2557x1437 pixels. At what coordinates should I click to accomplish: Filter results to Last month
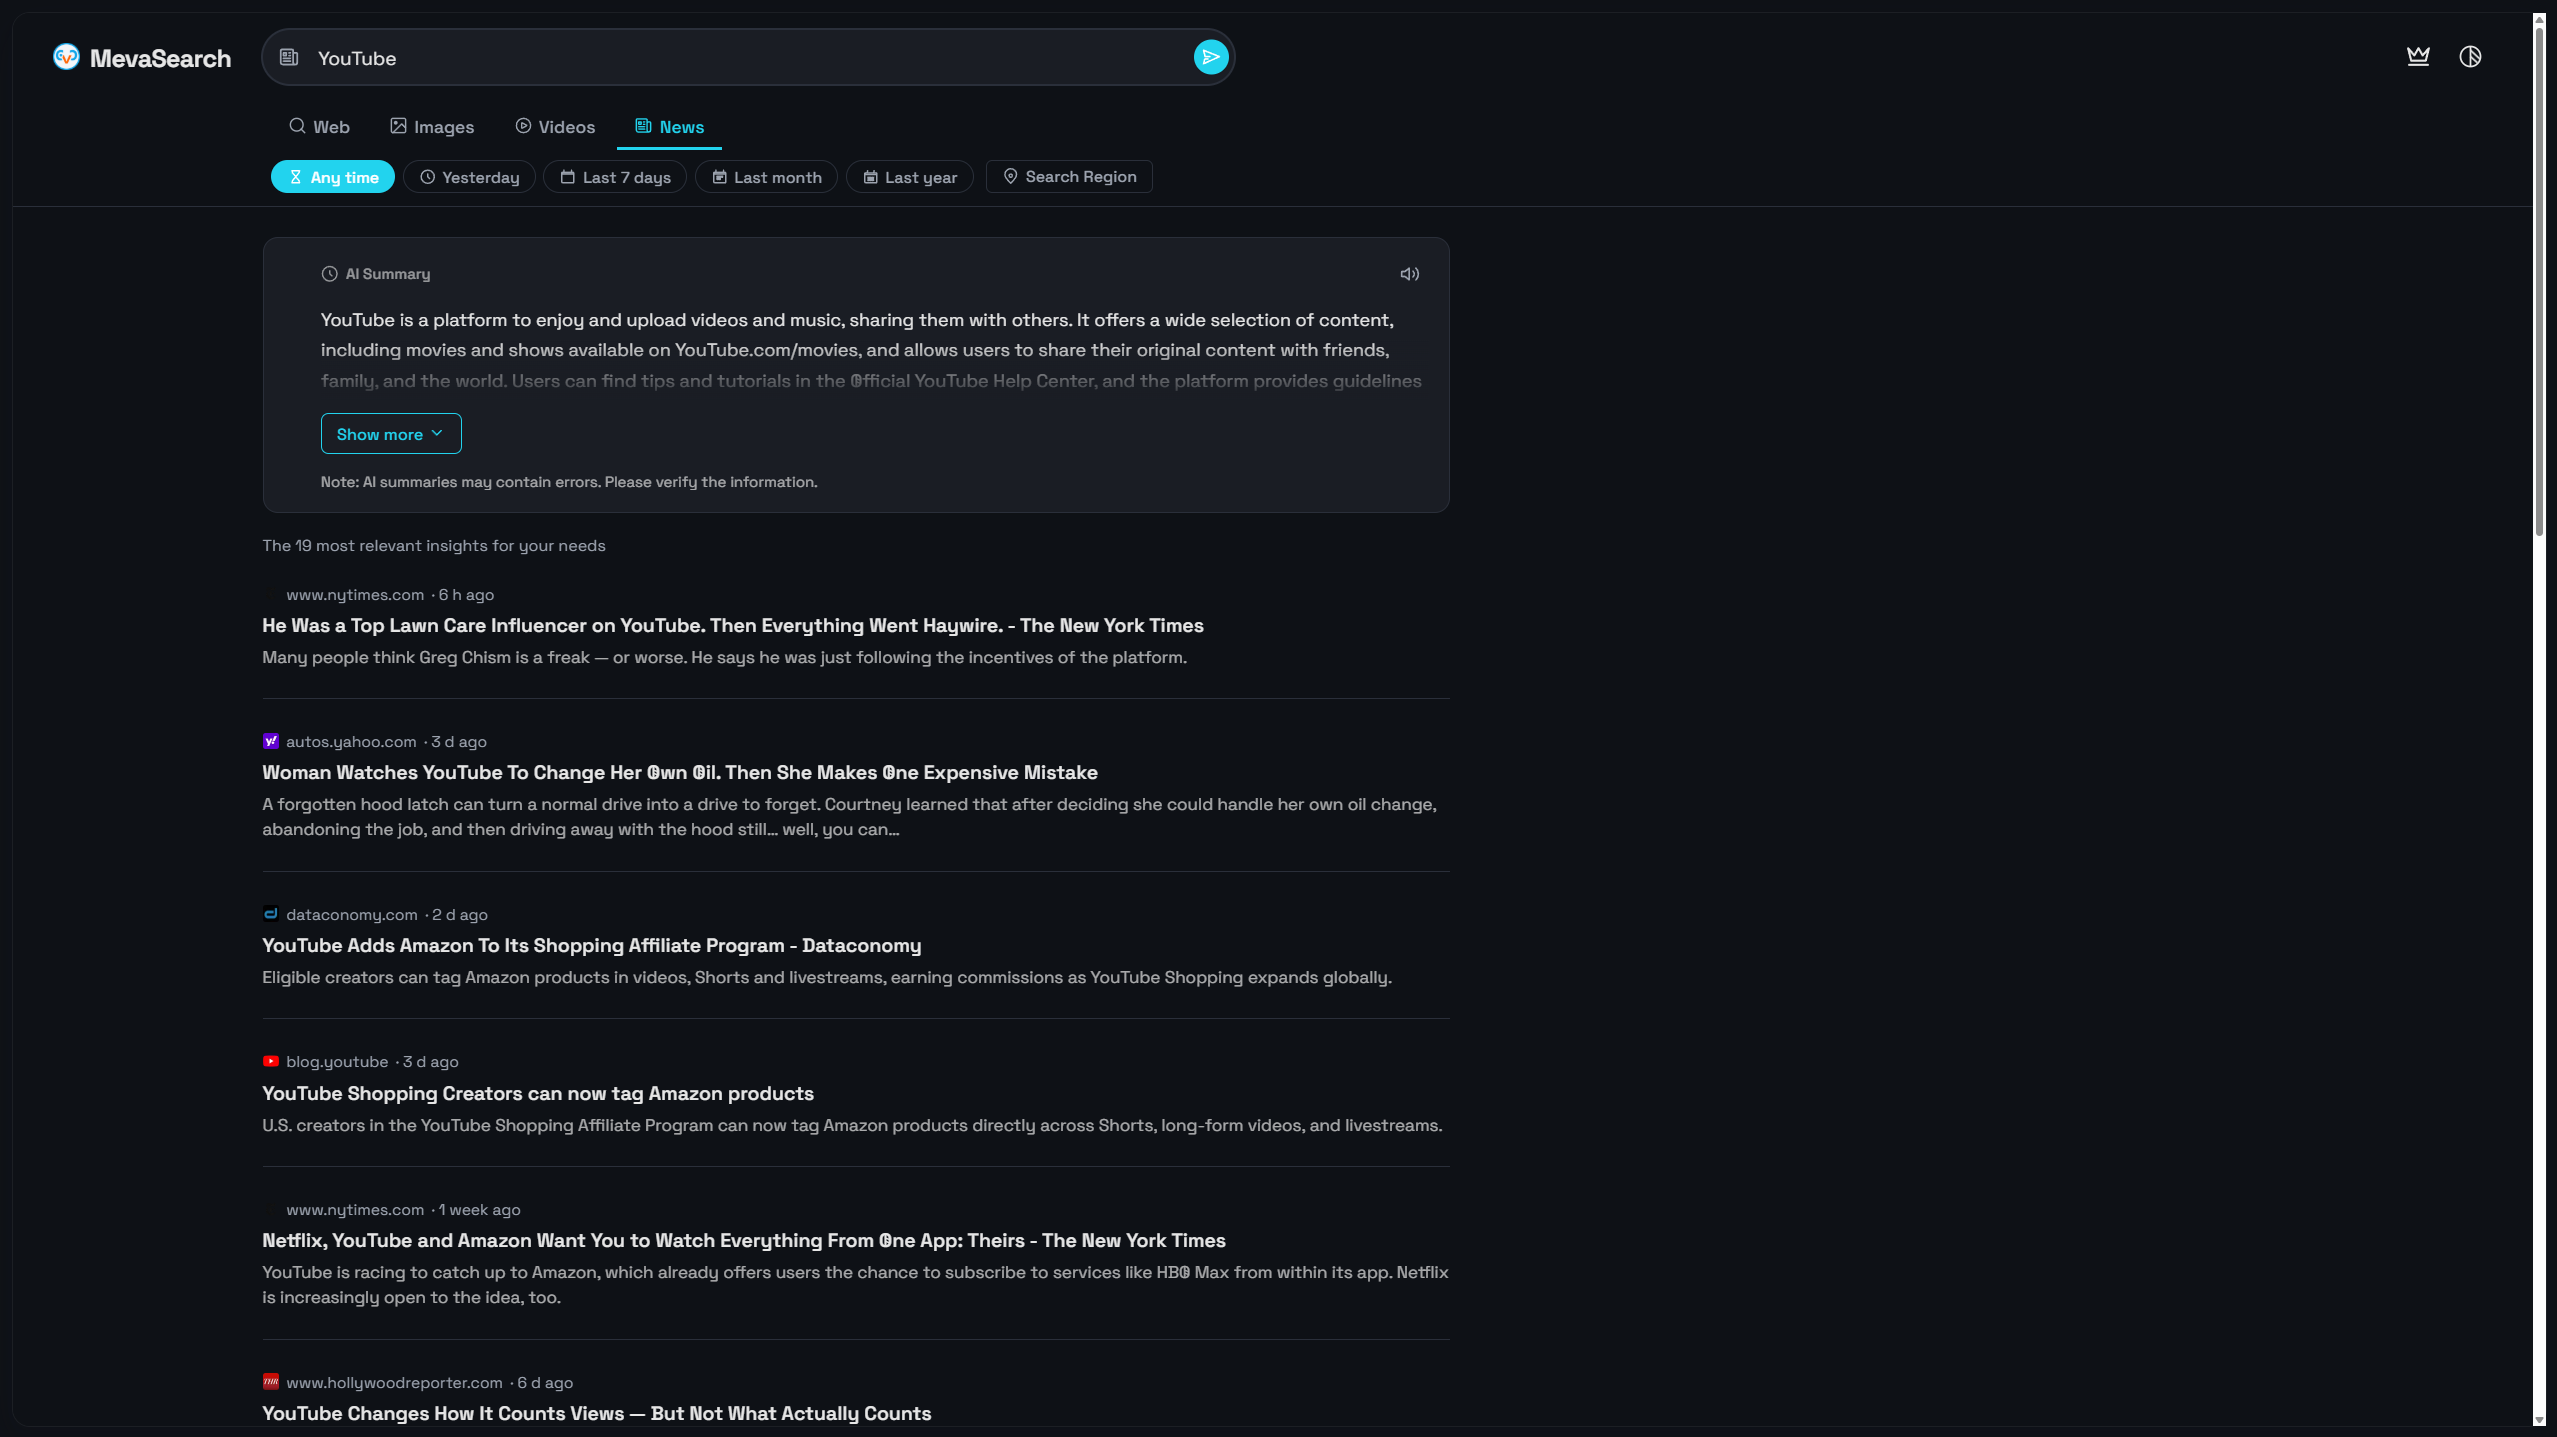766,177
